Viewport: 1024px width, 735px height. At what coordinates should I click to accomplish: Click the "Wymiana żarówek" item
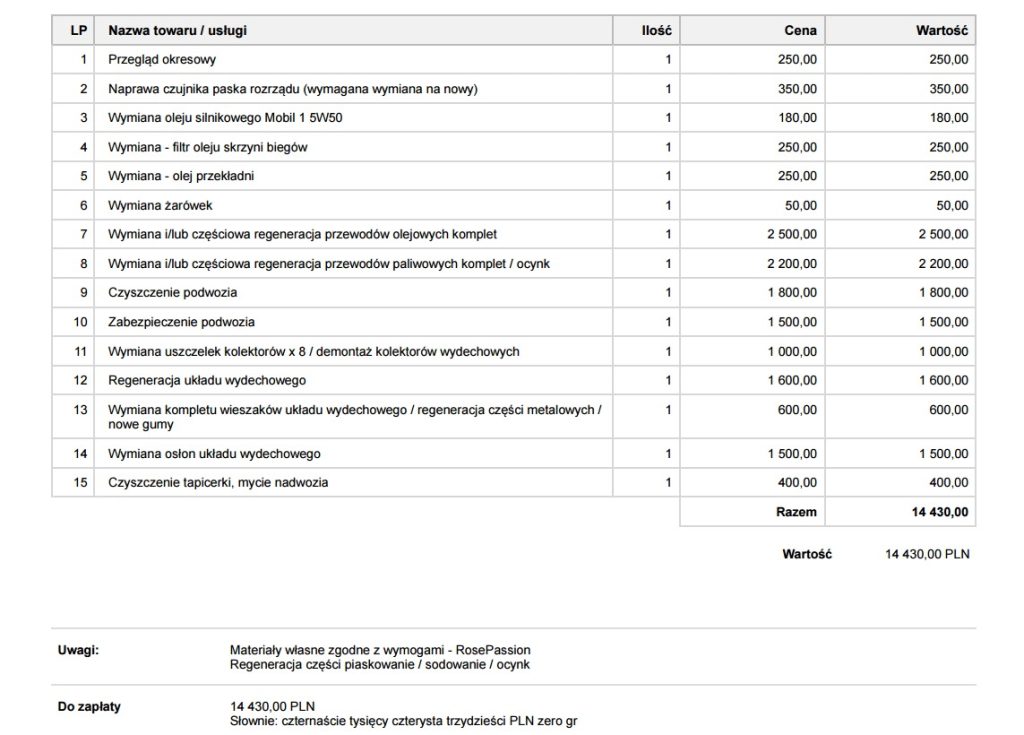click(x=160, y=206)
